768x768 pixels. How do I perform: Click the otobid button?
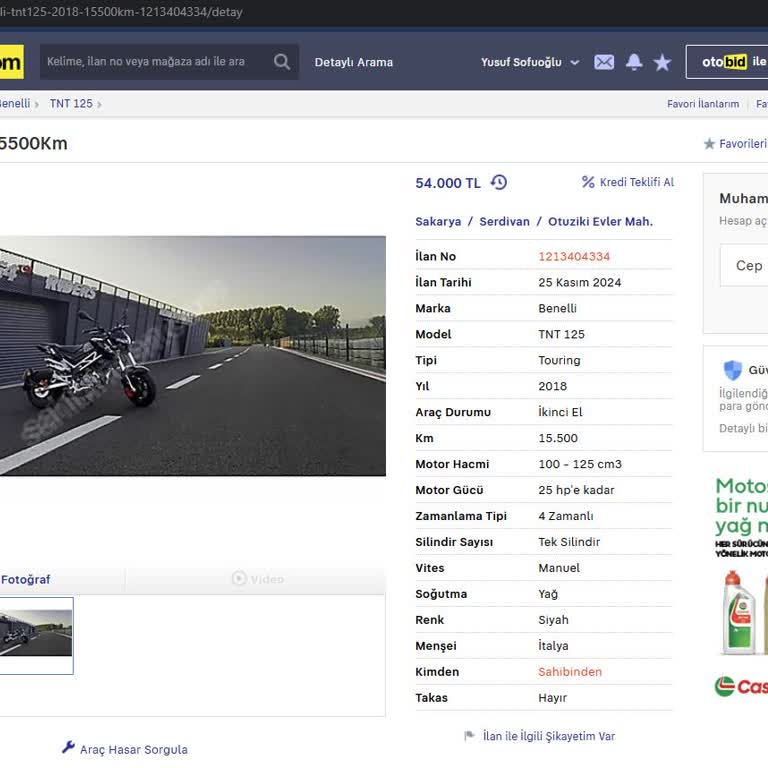[727, 62]
